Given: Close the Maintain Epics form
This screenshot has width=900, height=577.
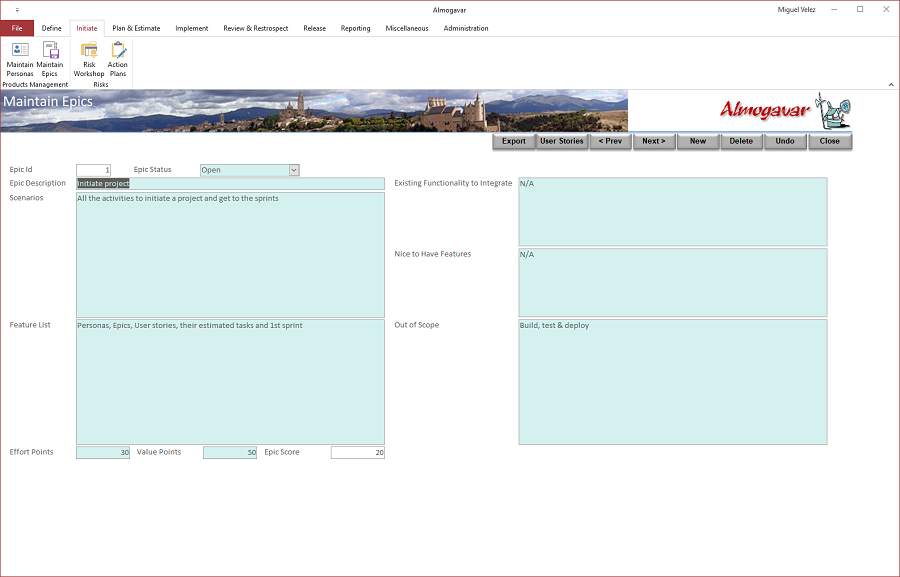Looking at the screenshot, I should point(829,141).
